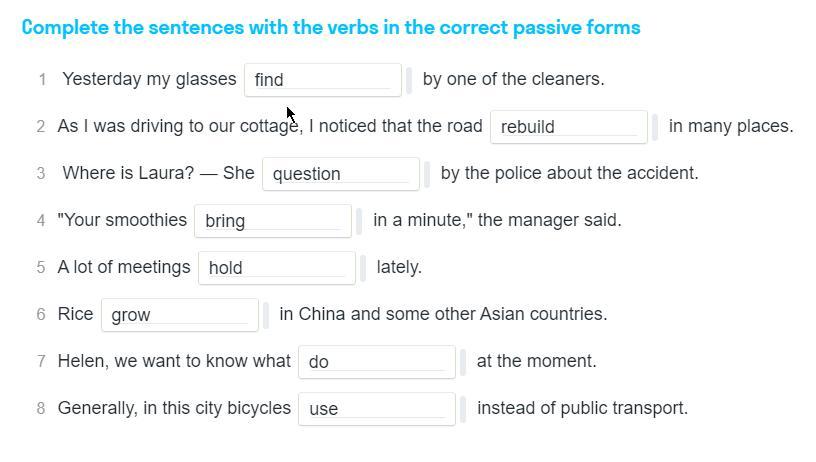Click the gray marker next to 'bring' field
The height and width of the screenshot is (462, 816).
coord(360,221)
